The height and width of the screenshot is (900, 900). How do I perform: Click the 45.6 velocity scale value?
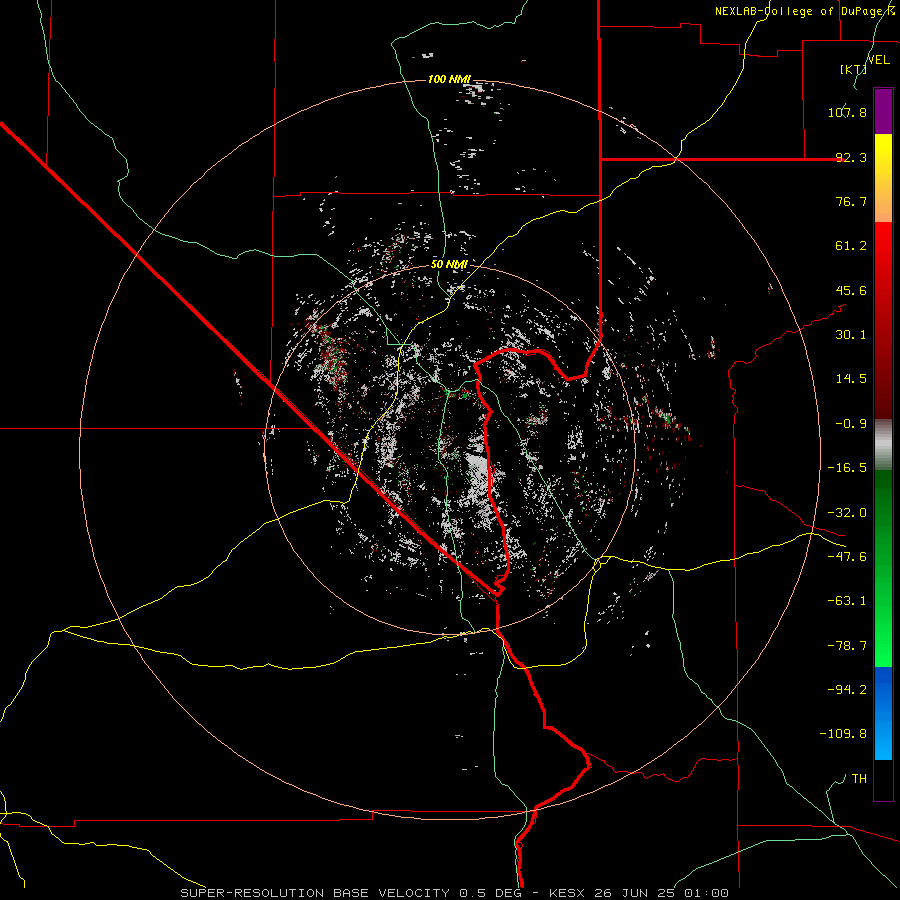851,290
